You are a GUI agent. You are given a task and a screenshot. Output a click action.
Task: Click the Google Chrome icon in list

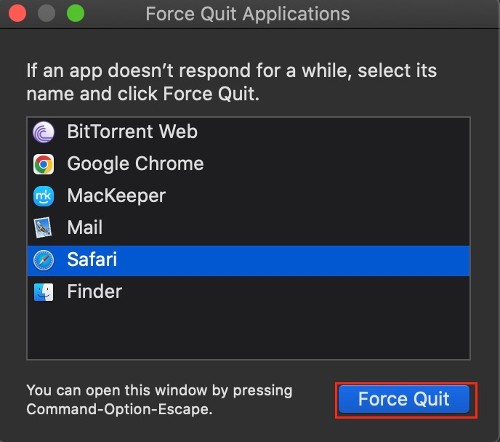tap(43, 164)
